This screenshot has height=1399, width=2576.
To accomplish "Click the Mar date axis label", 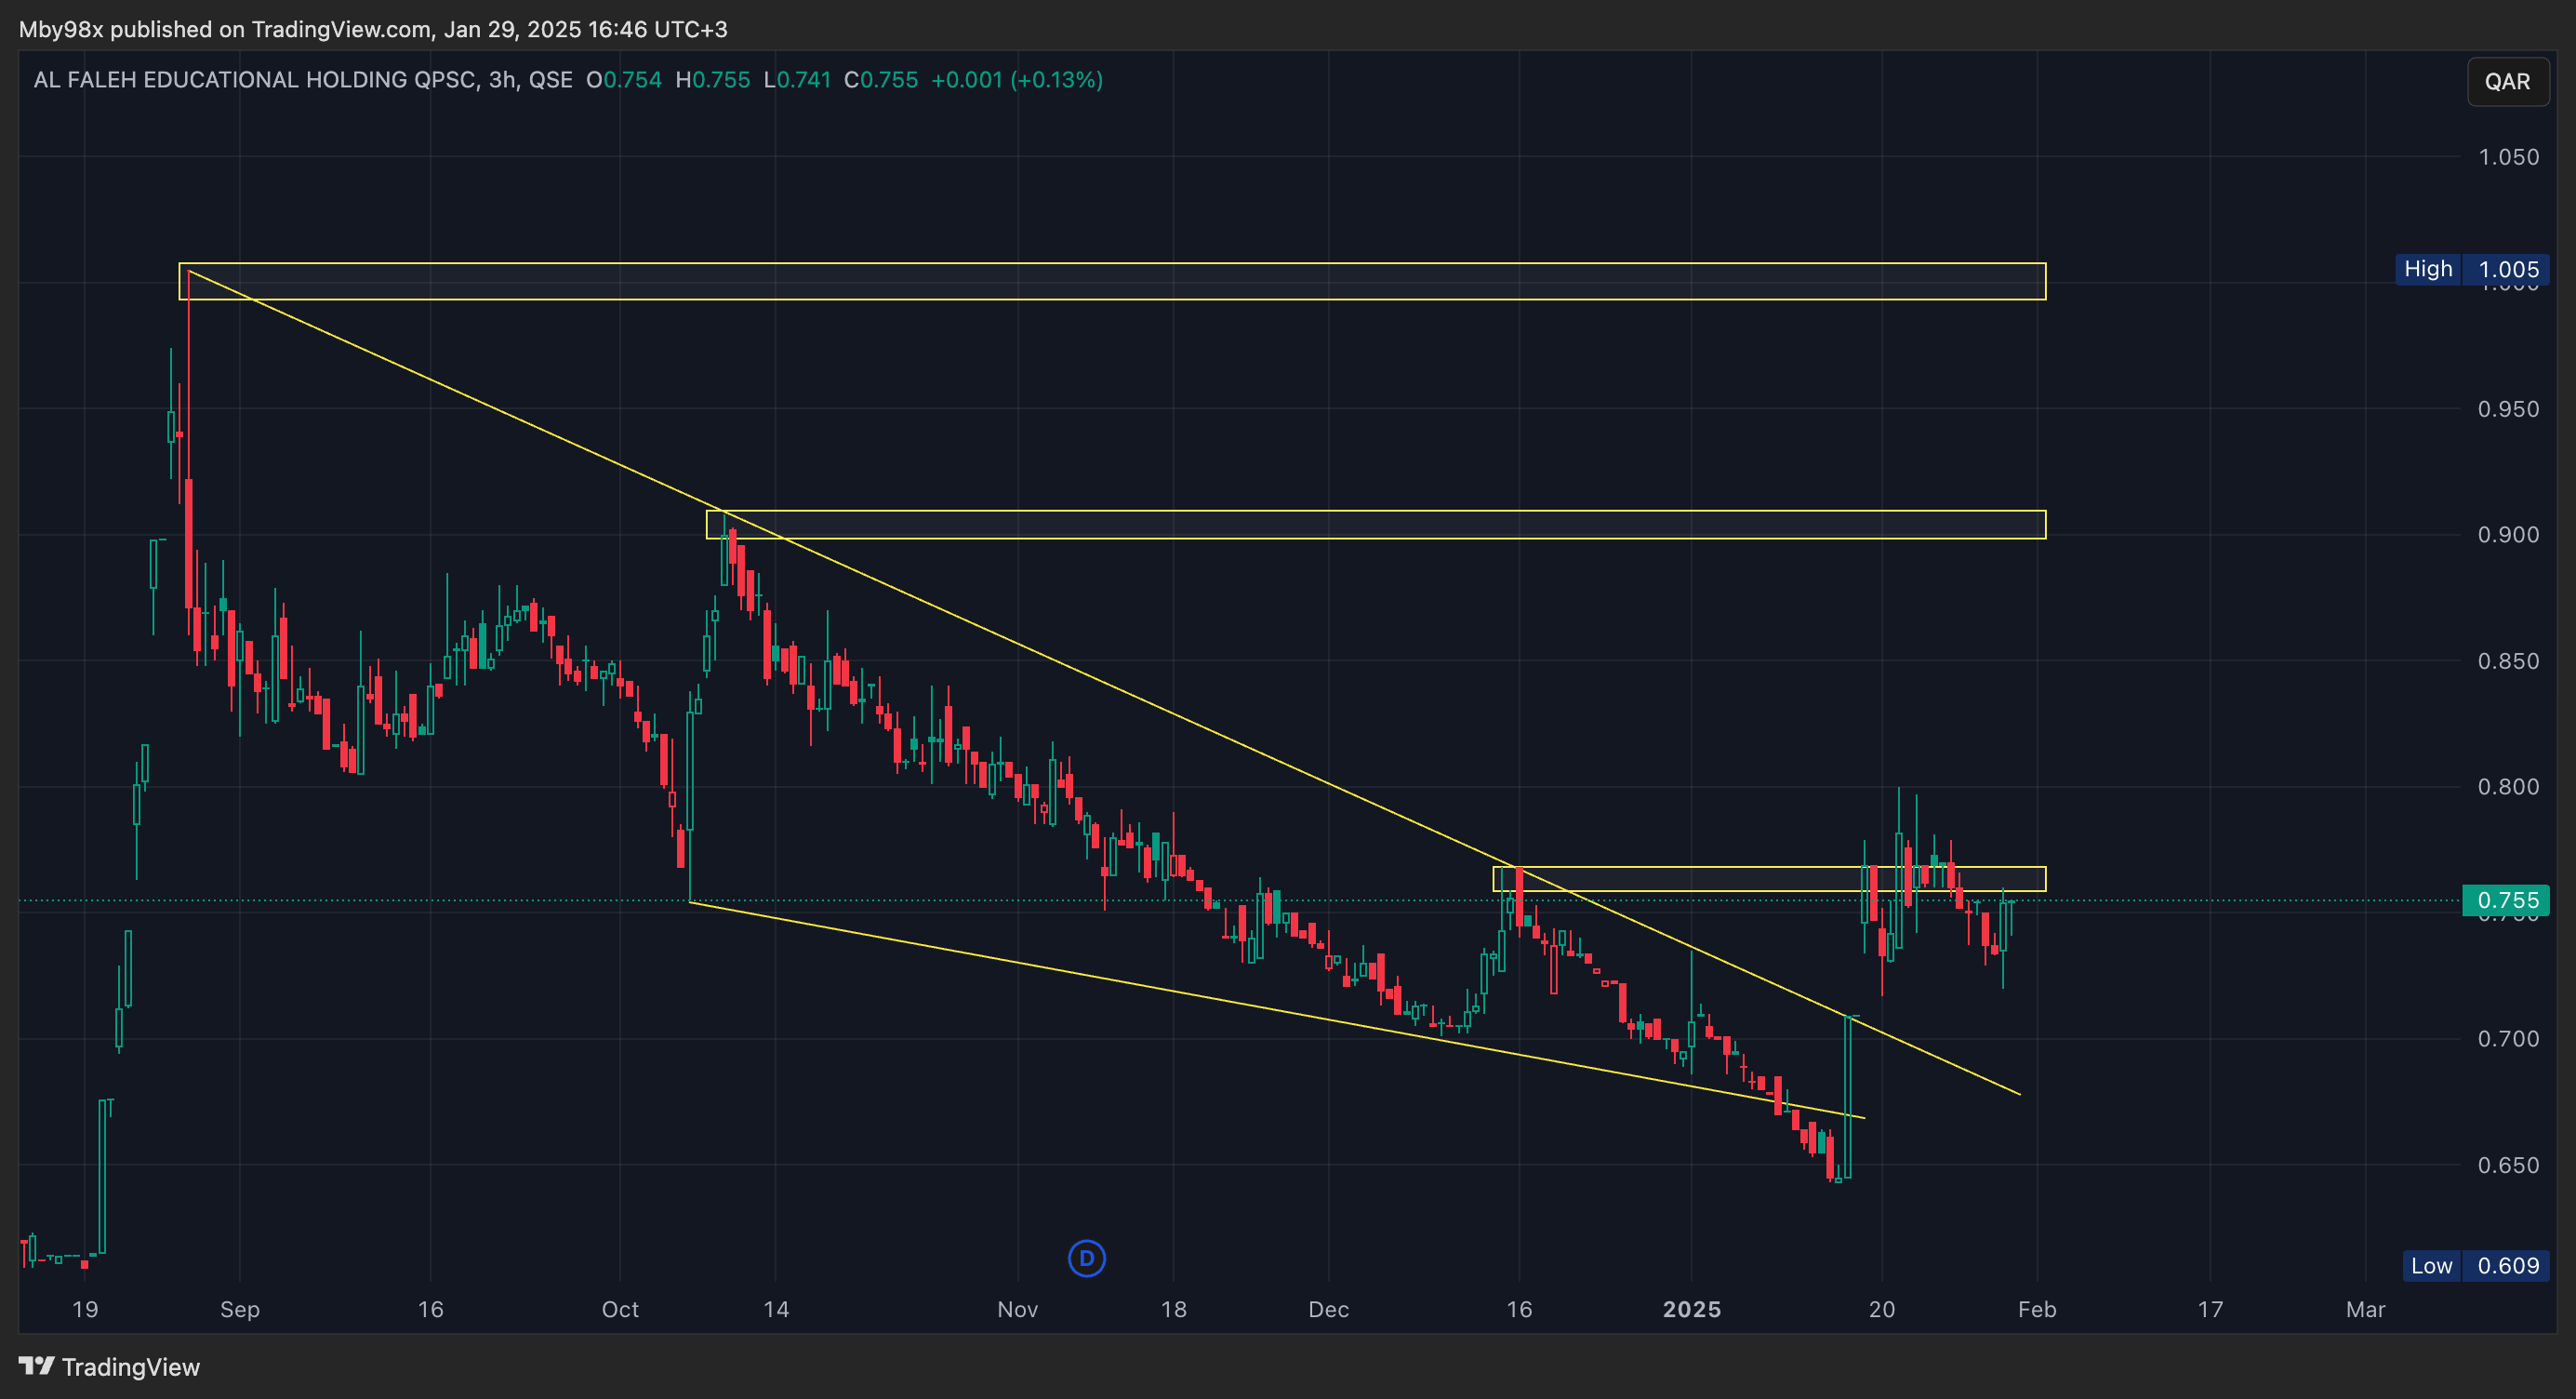I will coord(2366,1309).
